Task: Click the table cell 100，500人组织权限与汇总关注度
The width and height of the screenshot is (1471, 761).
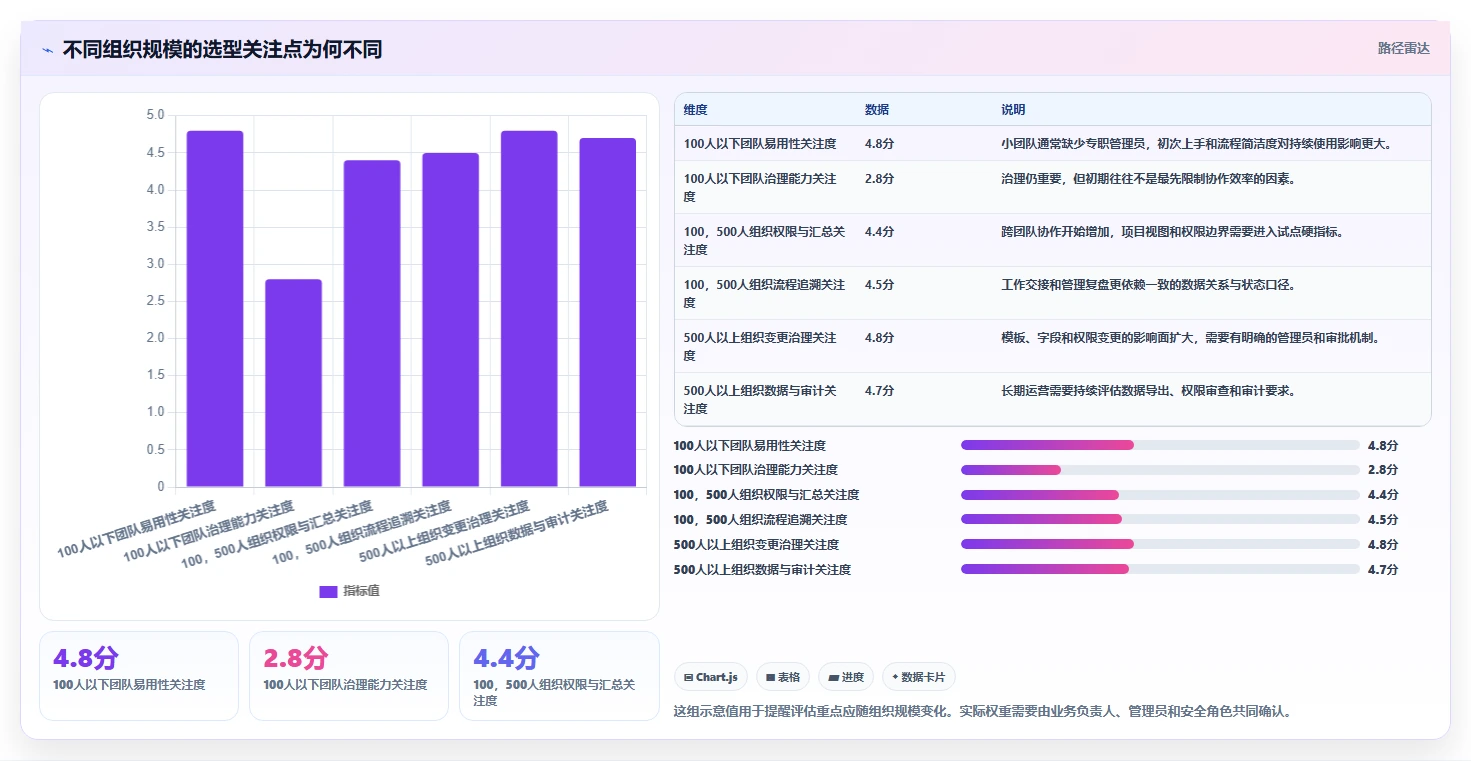Action: pyautogui.click(x=765, y=240)
